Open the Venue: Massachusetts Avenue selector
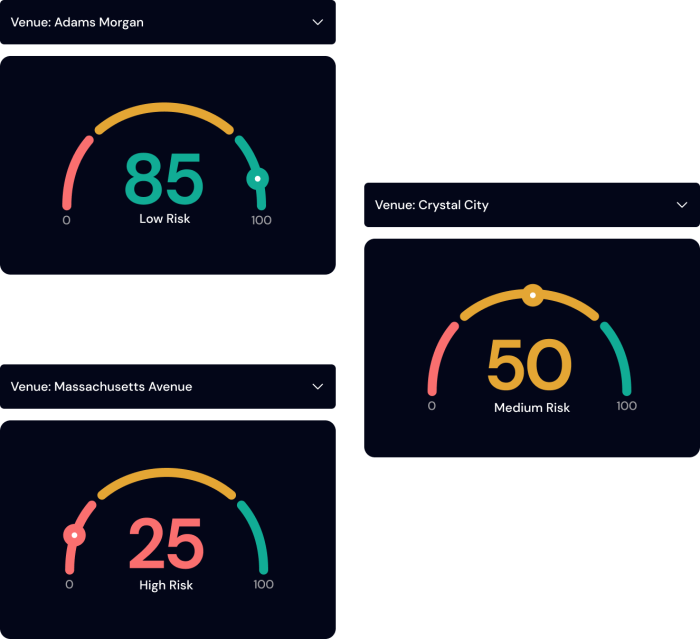The height and width of the screenshot is (639, 700). [x=168, y=386]
